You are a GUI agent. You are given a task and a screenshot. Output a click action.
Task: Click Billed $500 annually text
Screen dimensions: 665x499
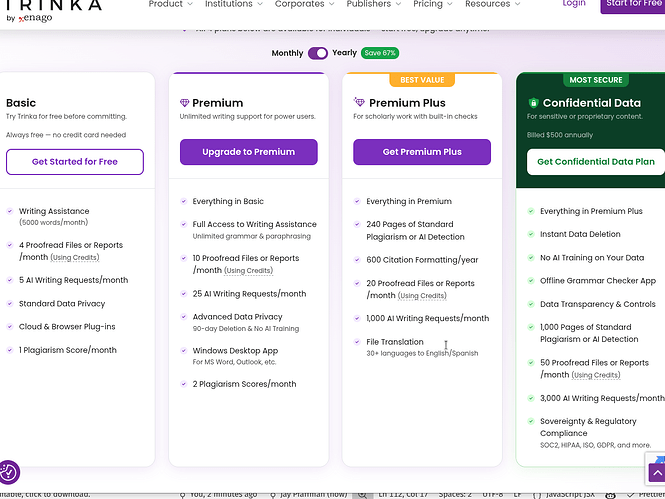560,135
